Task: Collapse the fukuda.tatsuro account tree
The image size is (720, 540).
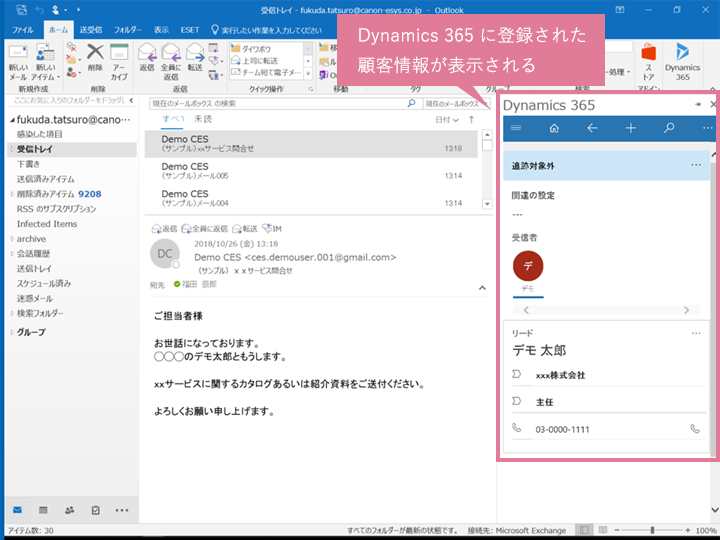Action: pyautogui.click(x=12, y=120)
